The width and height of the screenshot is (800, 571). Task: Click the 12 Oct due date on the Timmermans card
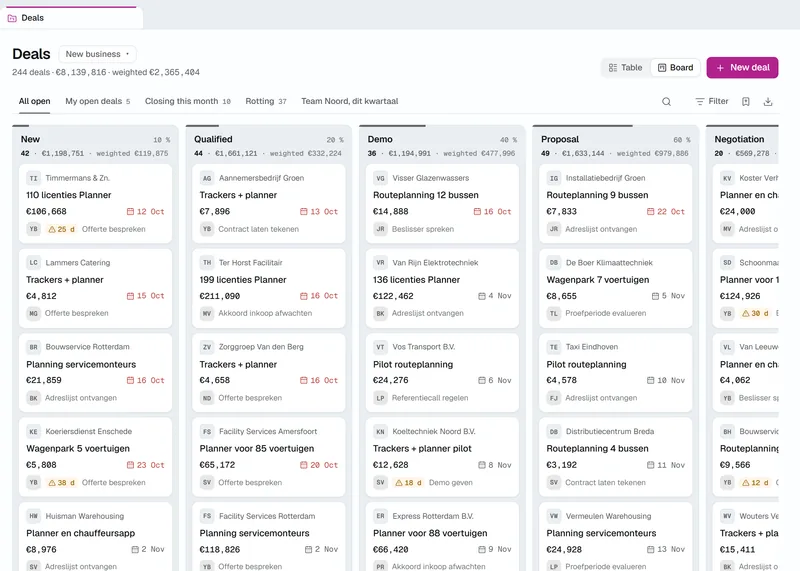(145, 211)
